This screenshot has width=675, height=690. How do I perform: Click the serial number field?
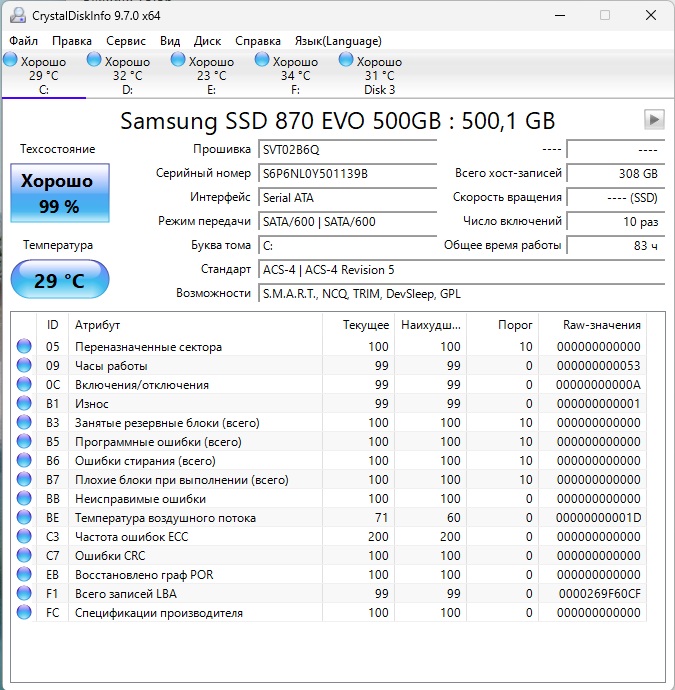tap(347, 173)
